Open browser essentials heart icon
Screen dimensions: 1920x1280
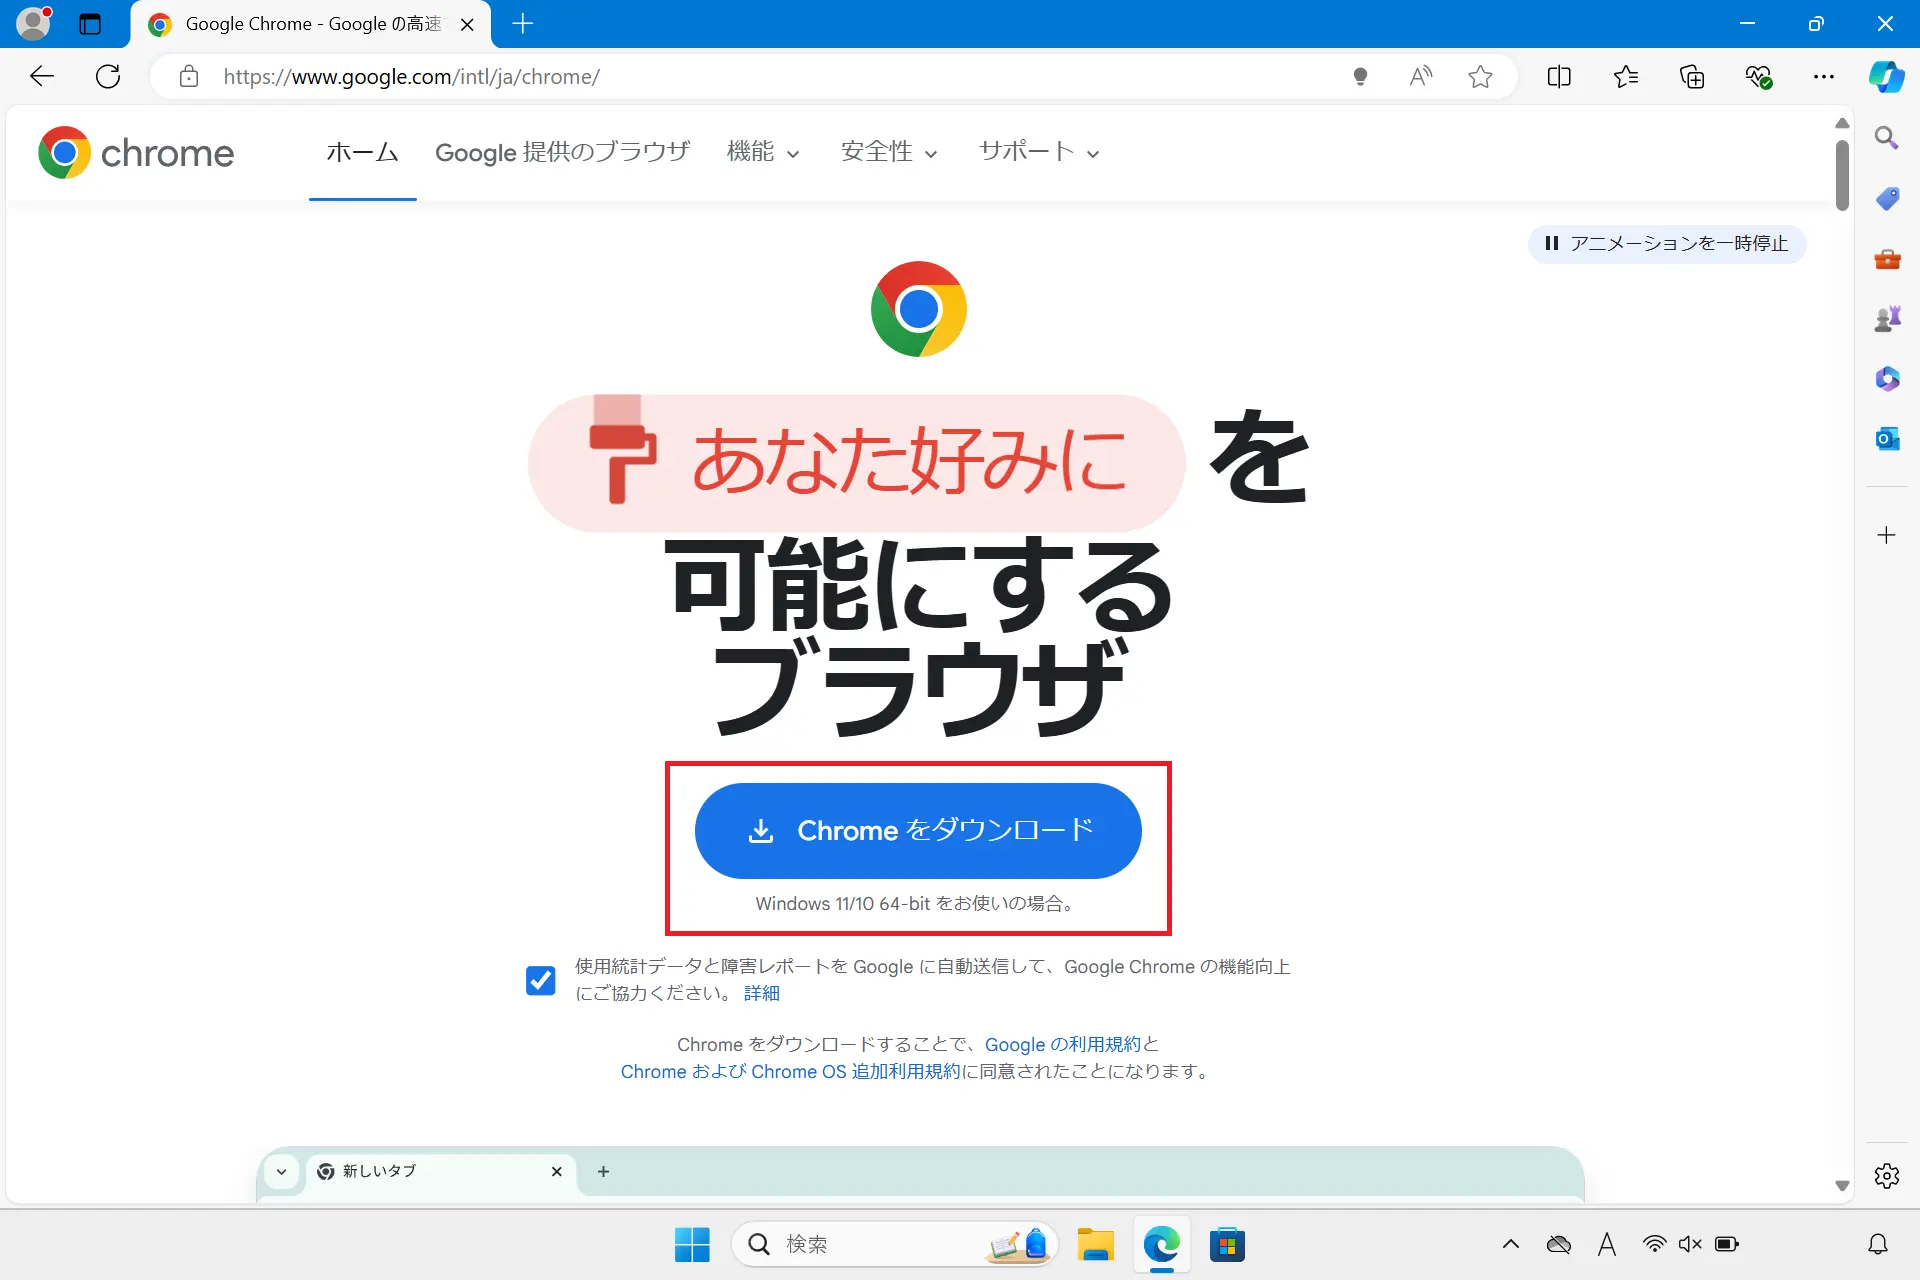(x=1758, y=76)
